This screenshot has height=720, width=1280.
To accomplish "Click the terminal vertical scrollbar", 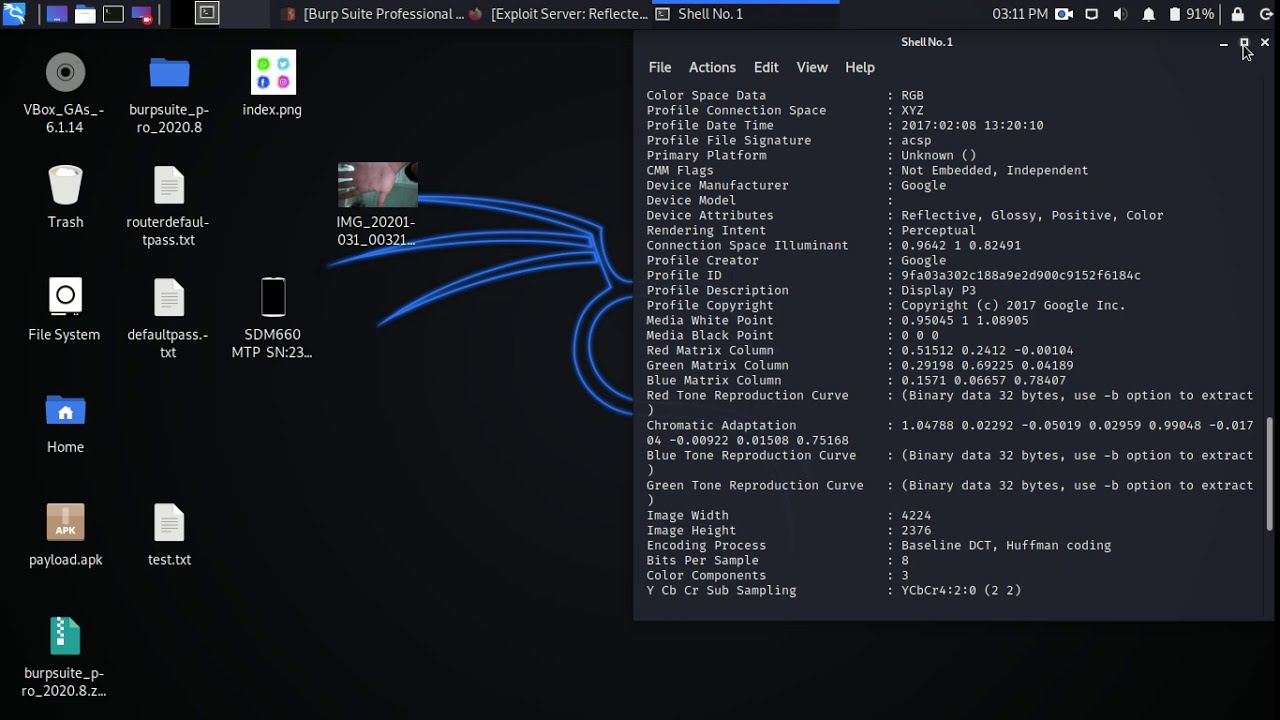I will [1269, 476].
